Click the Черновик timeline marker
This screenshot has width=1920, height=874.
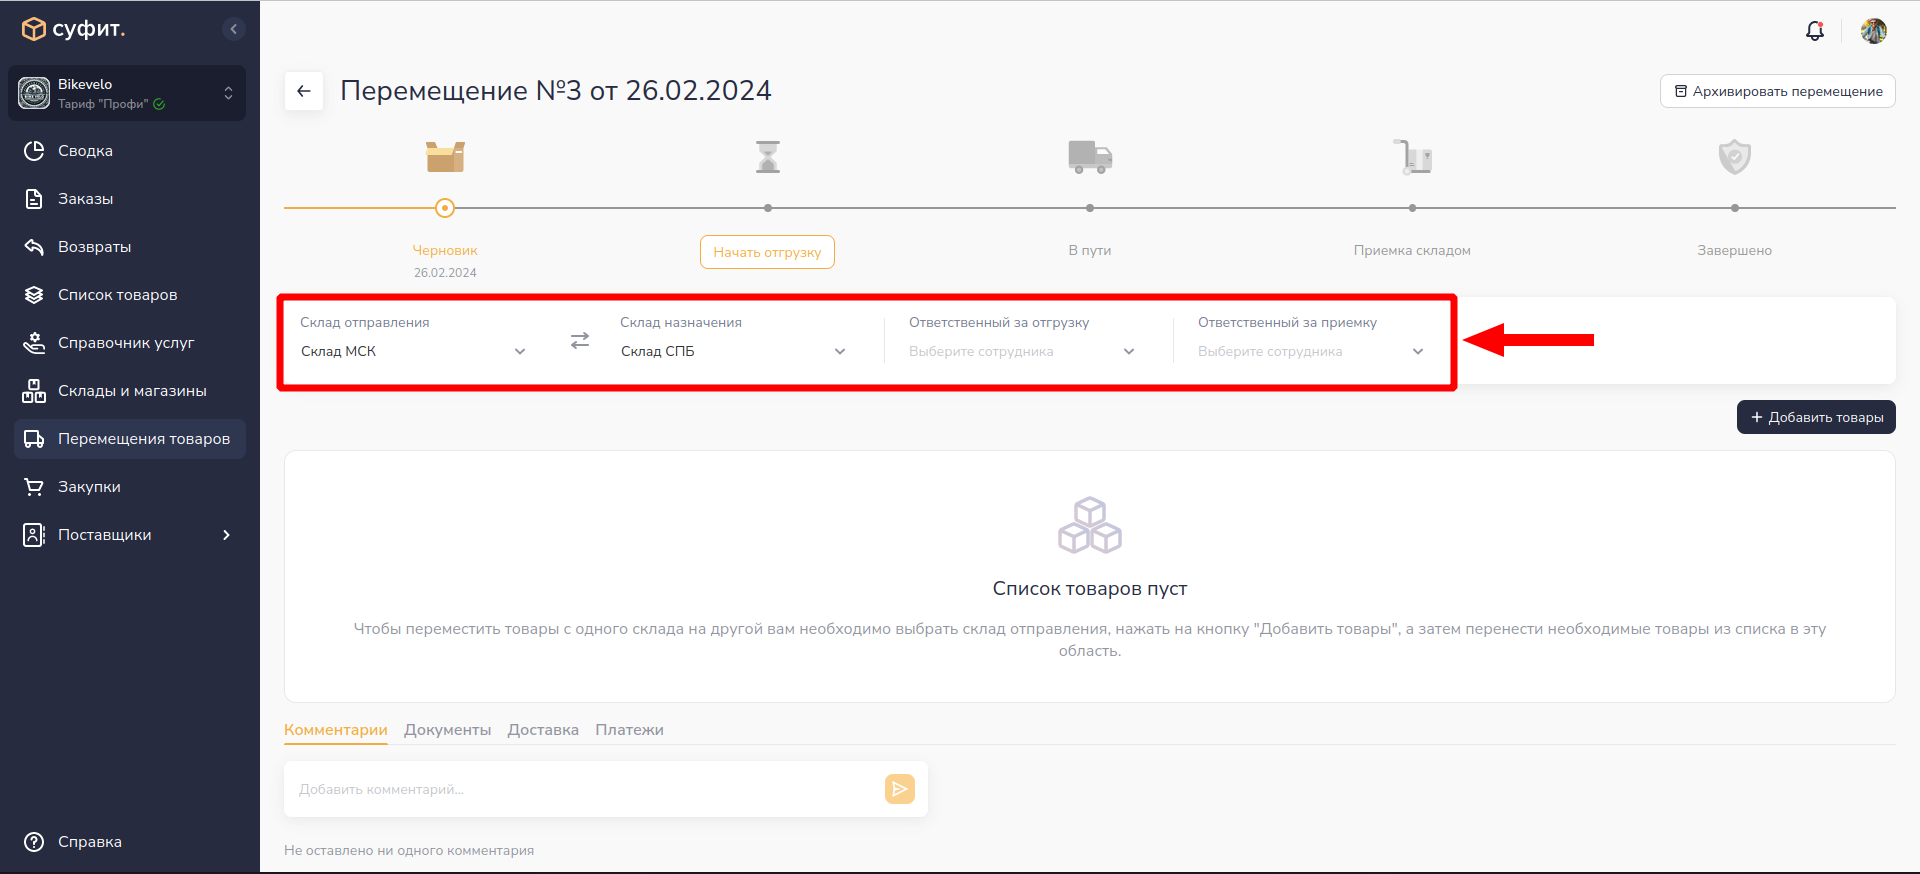[x=445, y=208]
